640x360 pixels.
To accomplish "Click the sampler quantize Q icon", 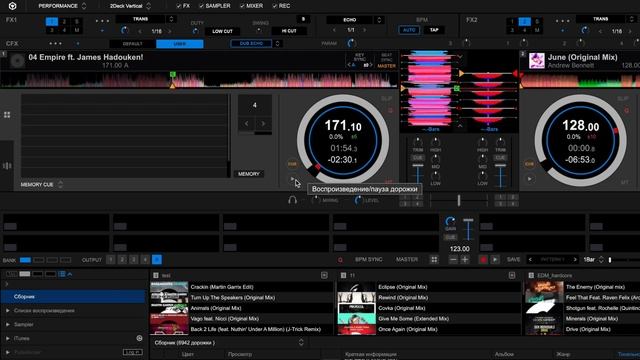I will (x=340, y=260).
